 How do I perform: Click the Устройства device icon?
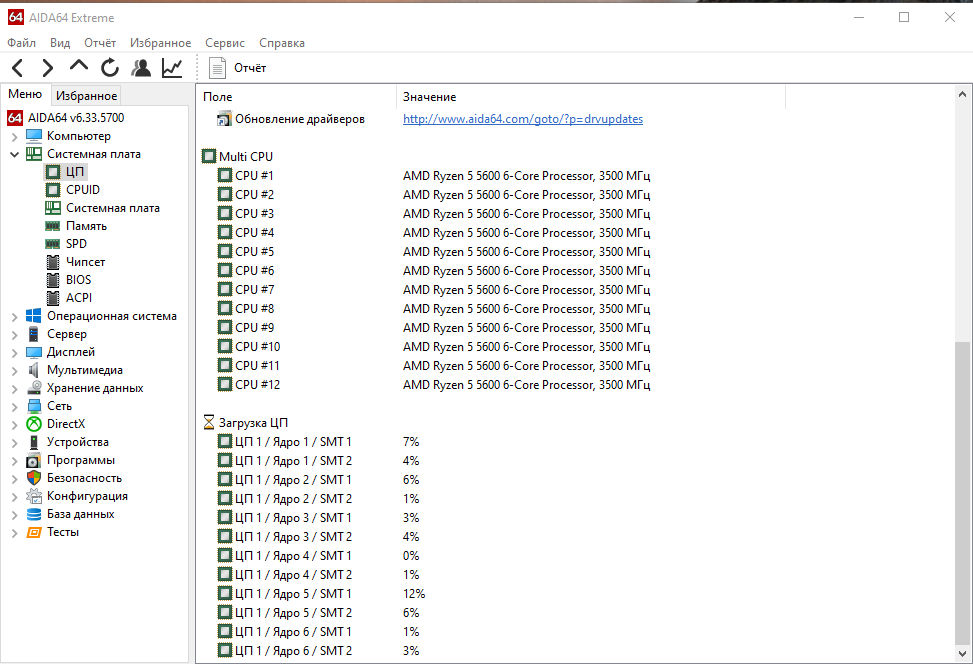34,442
